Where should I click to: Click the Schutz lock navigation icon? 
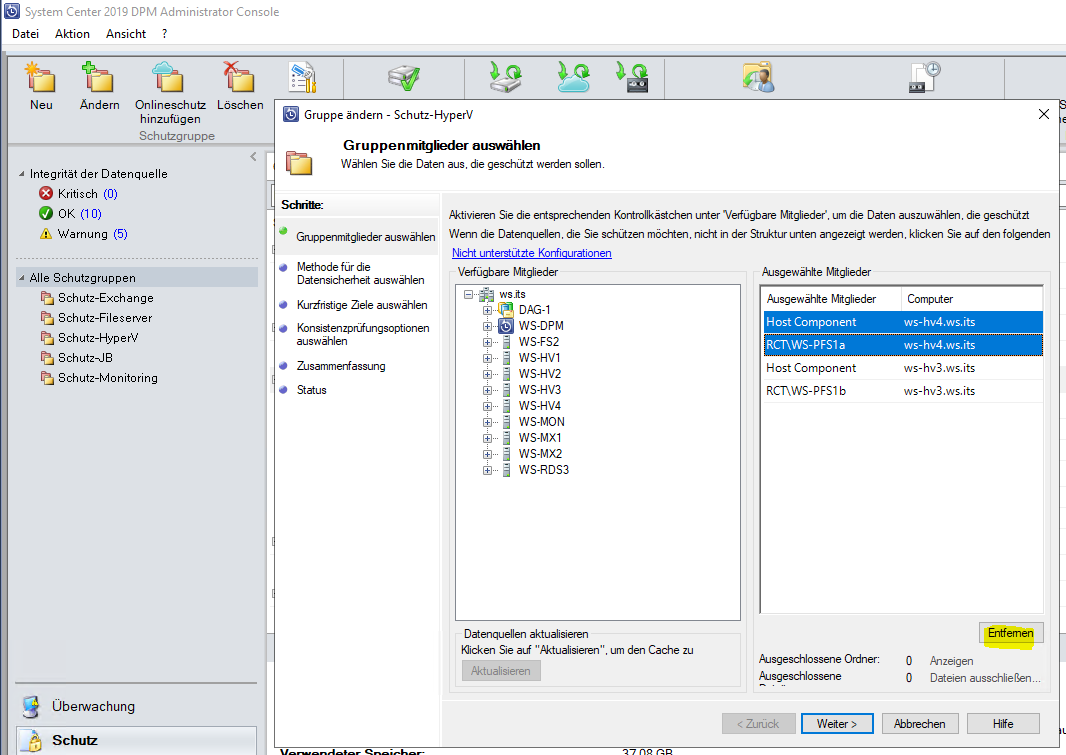(31, 741)
